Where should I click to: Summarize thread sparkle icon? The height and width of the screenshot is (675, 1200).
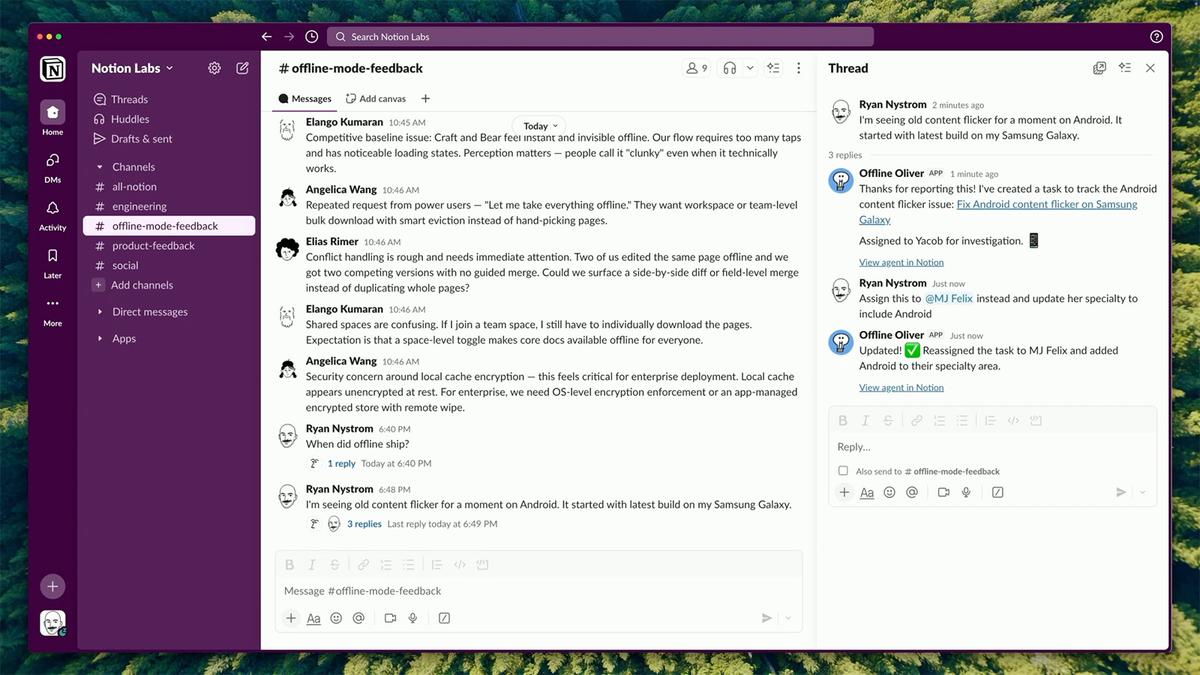click(1125, 68)
